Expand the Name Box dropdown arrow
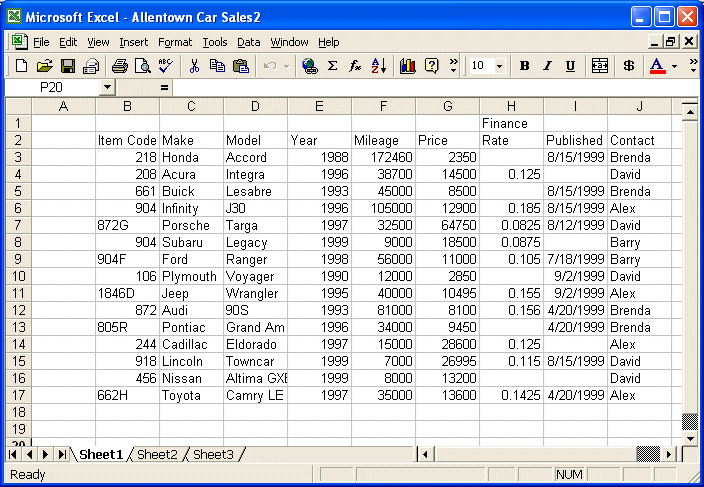Image resolution: width=704 pixels, height=487 pixels. pyautogui.click(x=107, y=87)
